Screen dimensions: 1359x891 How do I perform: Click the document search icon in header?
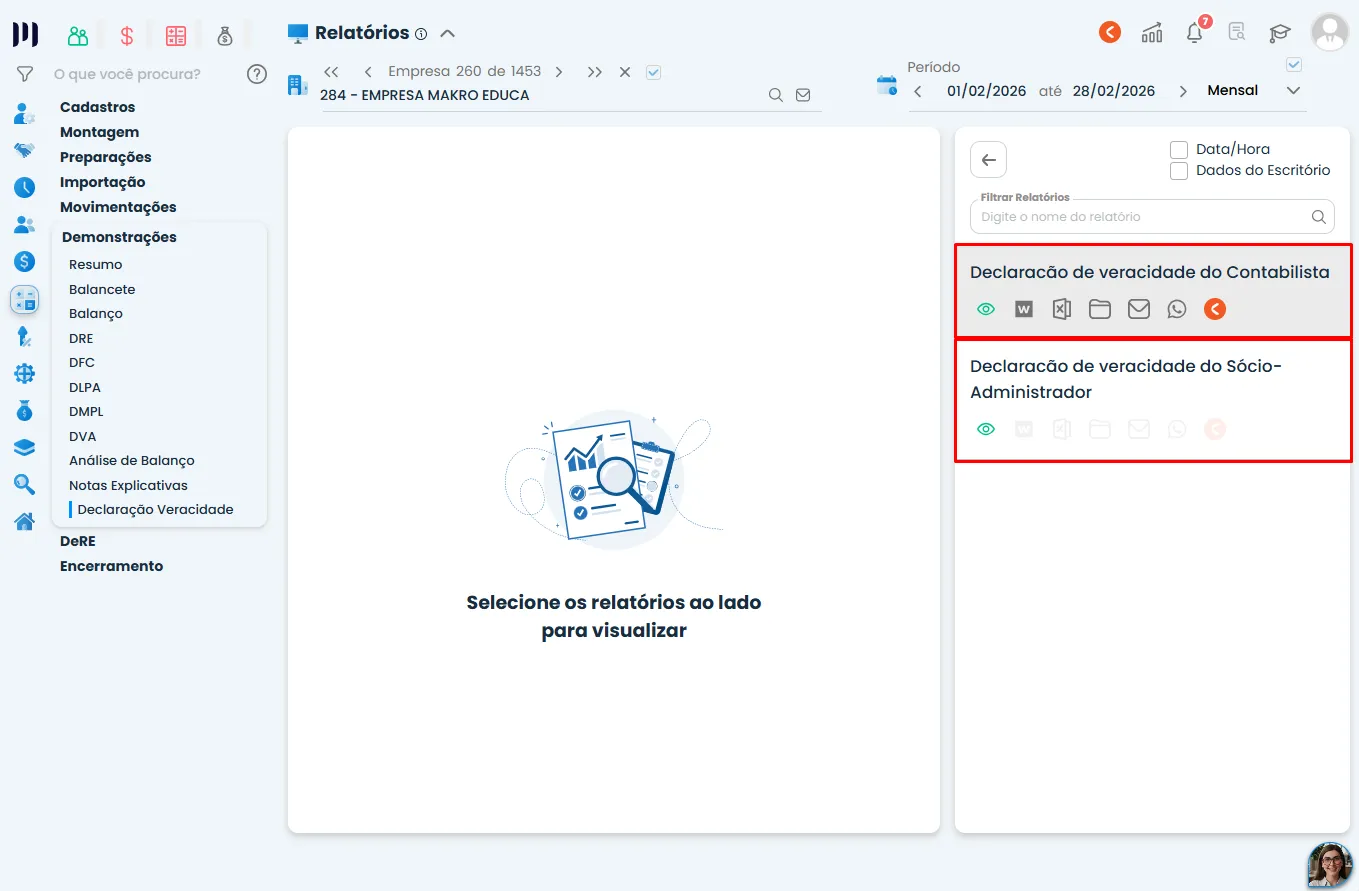(1237, 32)
